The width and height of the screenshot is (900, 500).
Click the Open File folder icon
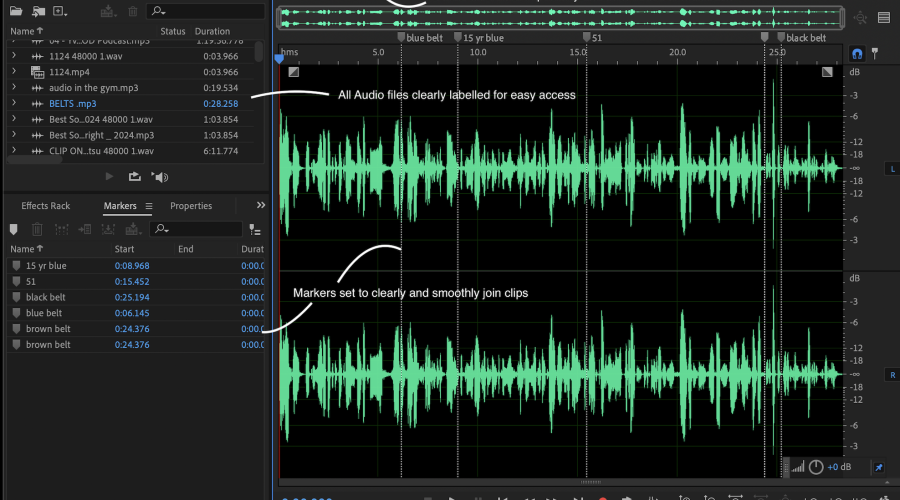pyautogui.click(x=14, y=11)
